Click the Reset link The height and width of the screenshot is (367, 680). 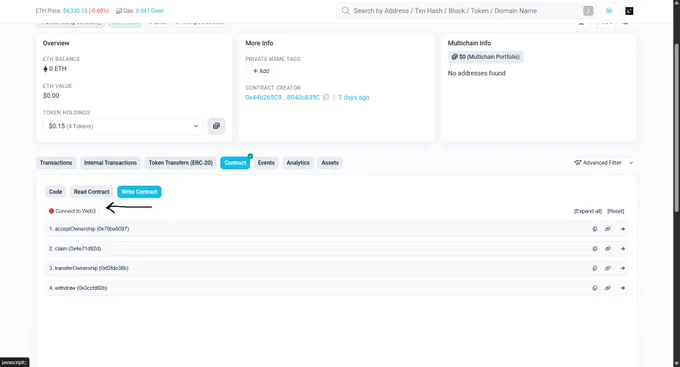[615, 211]
